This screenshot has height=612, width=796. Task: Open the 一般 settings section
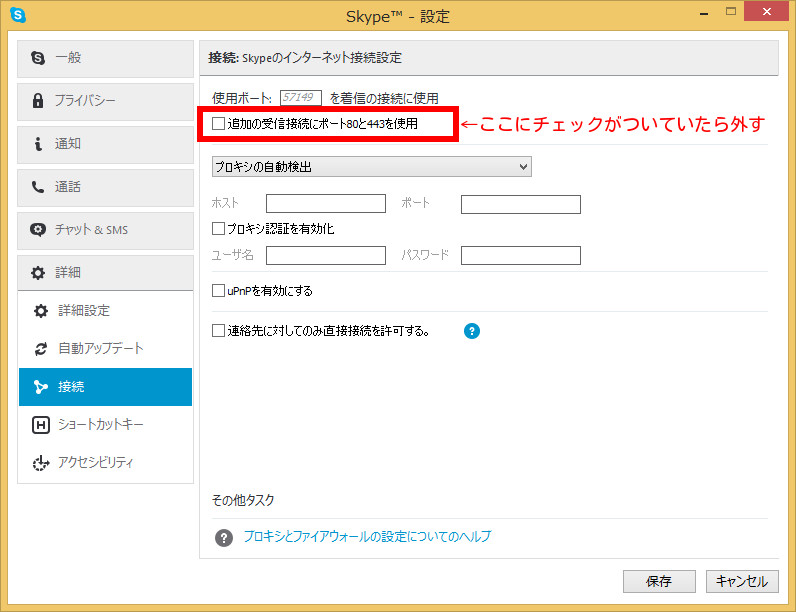(x=106, y=59)
